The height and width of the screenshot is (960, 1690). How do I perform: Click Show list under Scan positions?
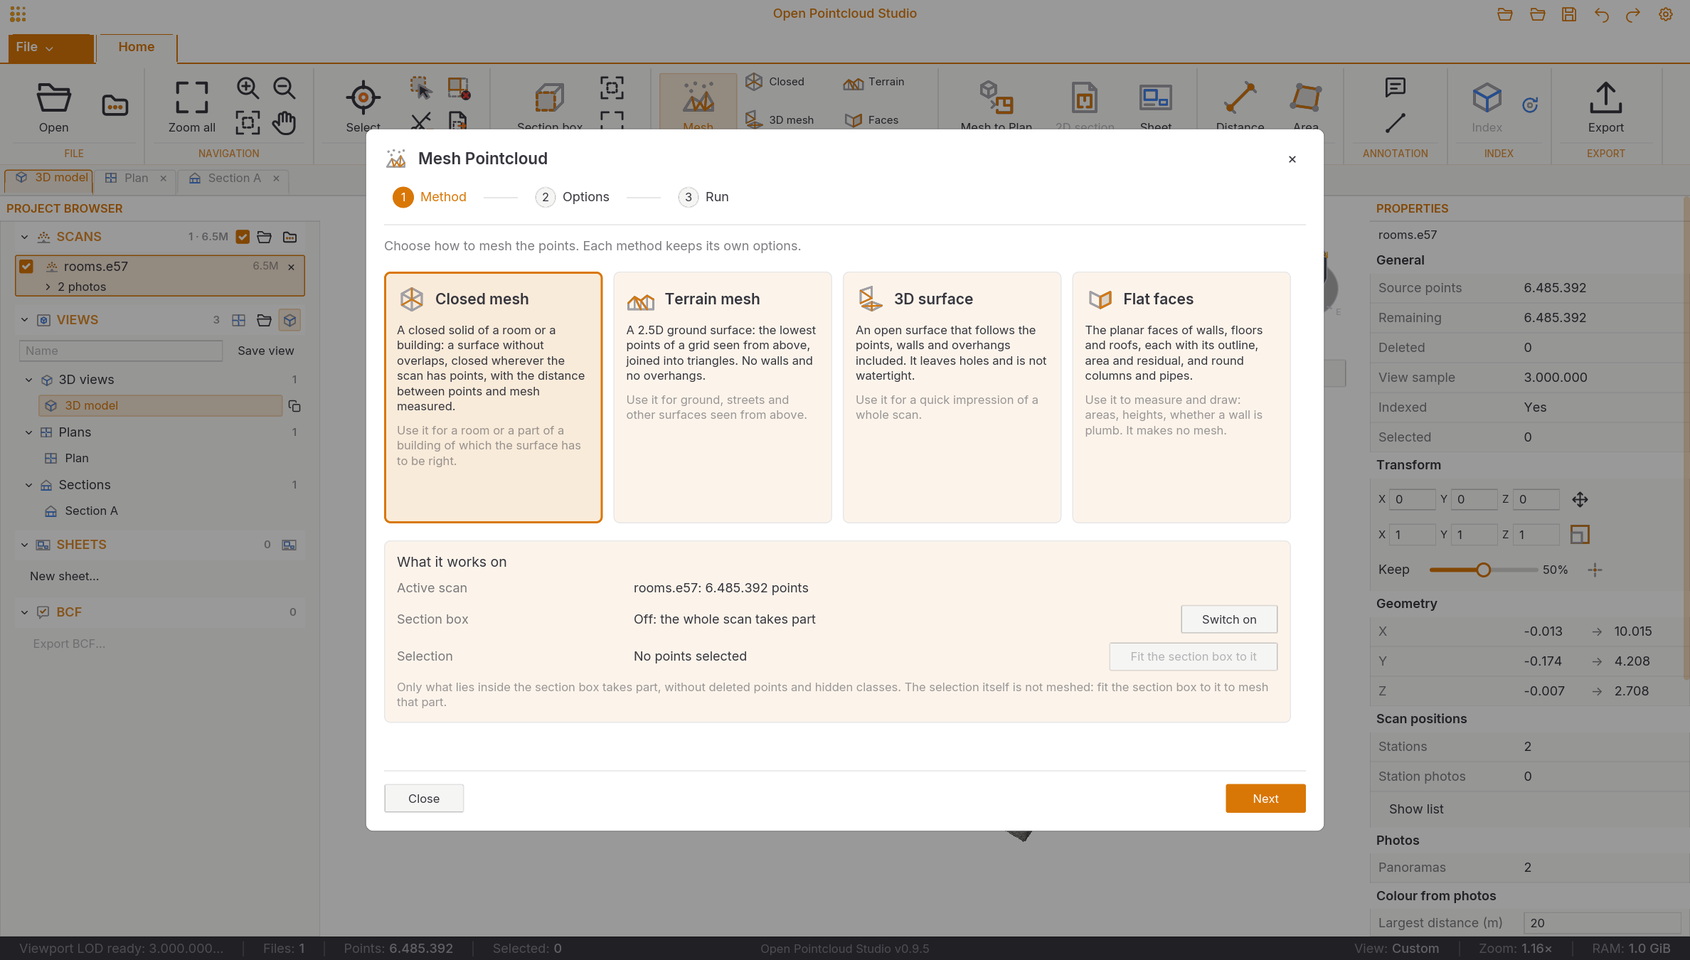(x=1415, y=809)
